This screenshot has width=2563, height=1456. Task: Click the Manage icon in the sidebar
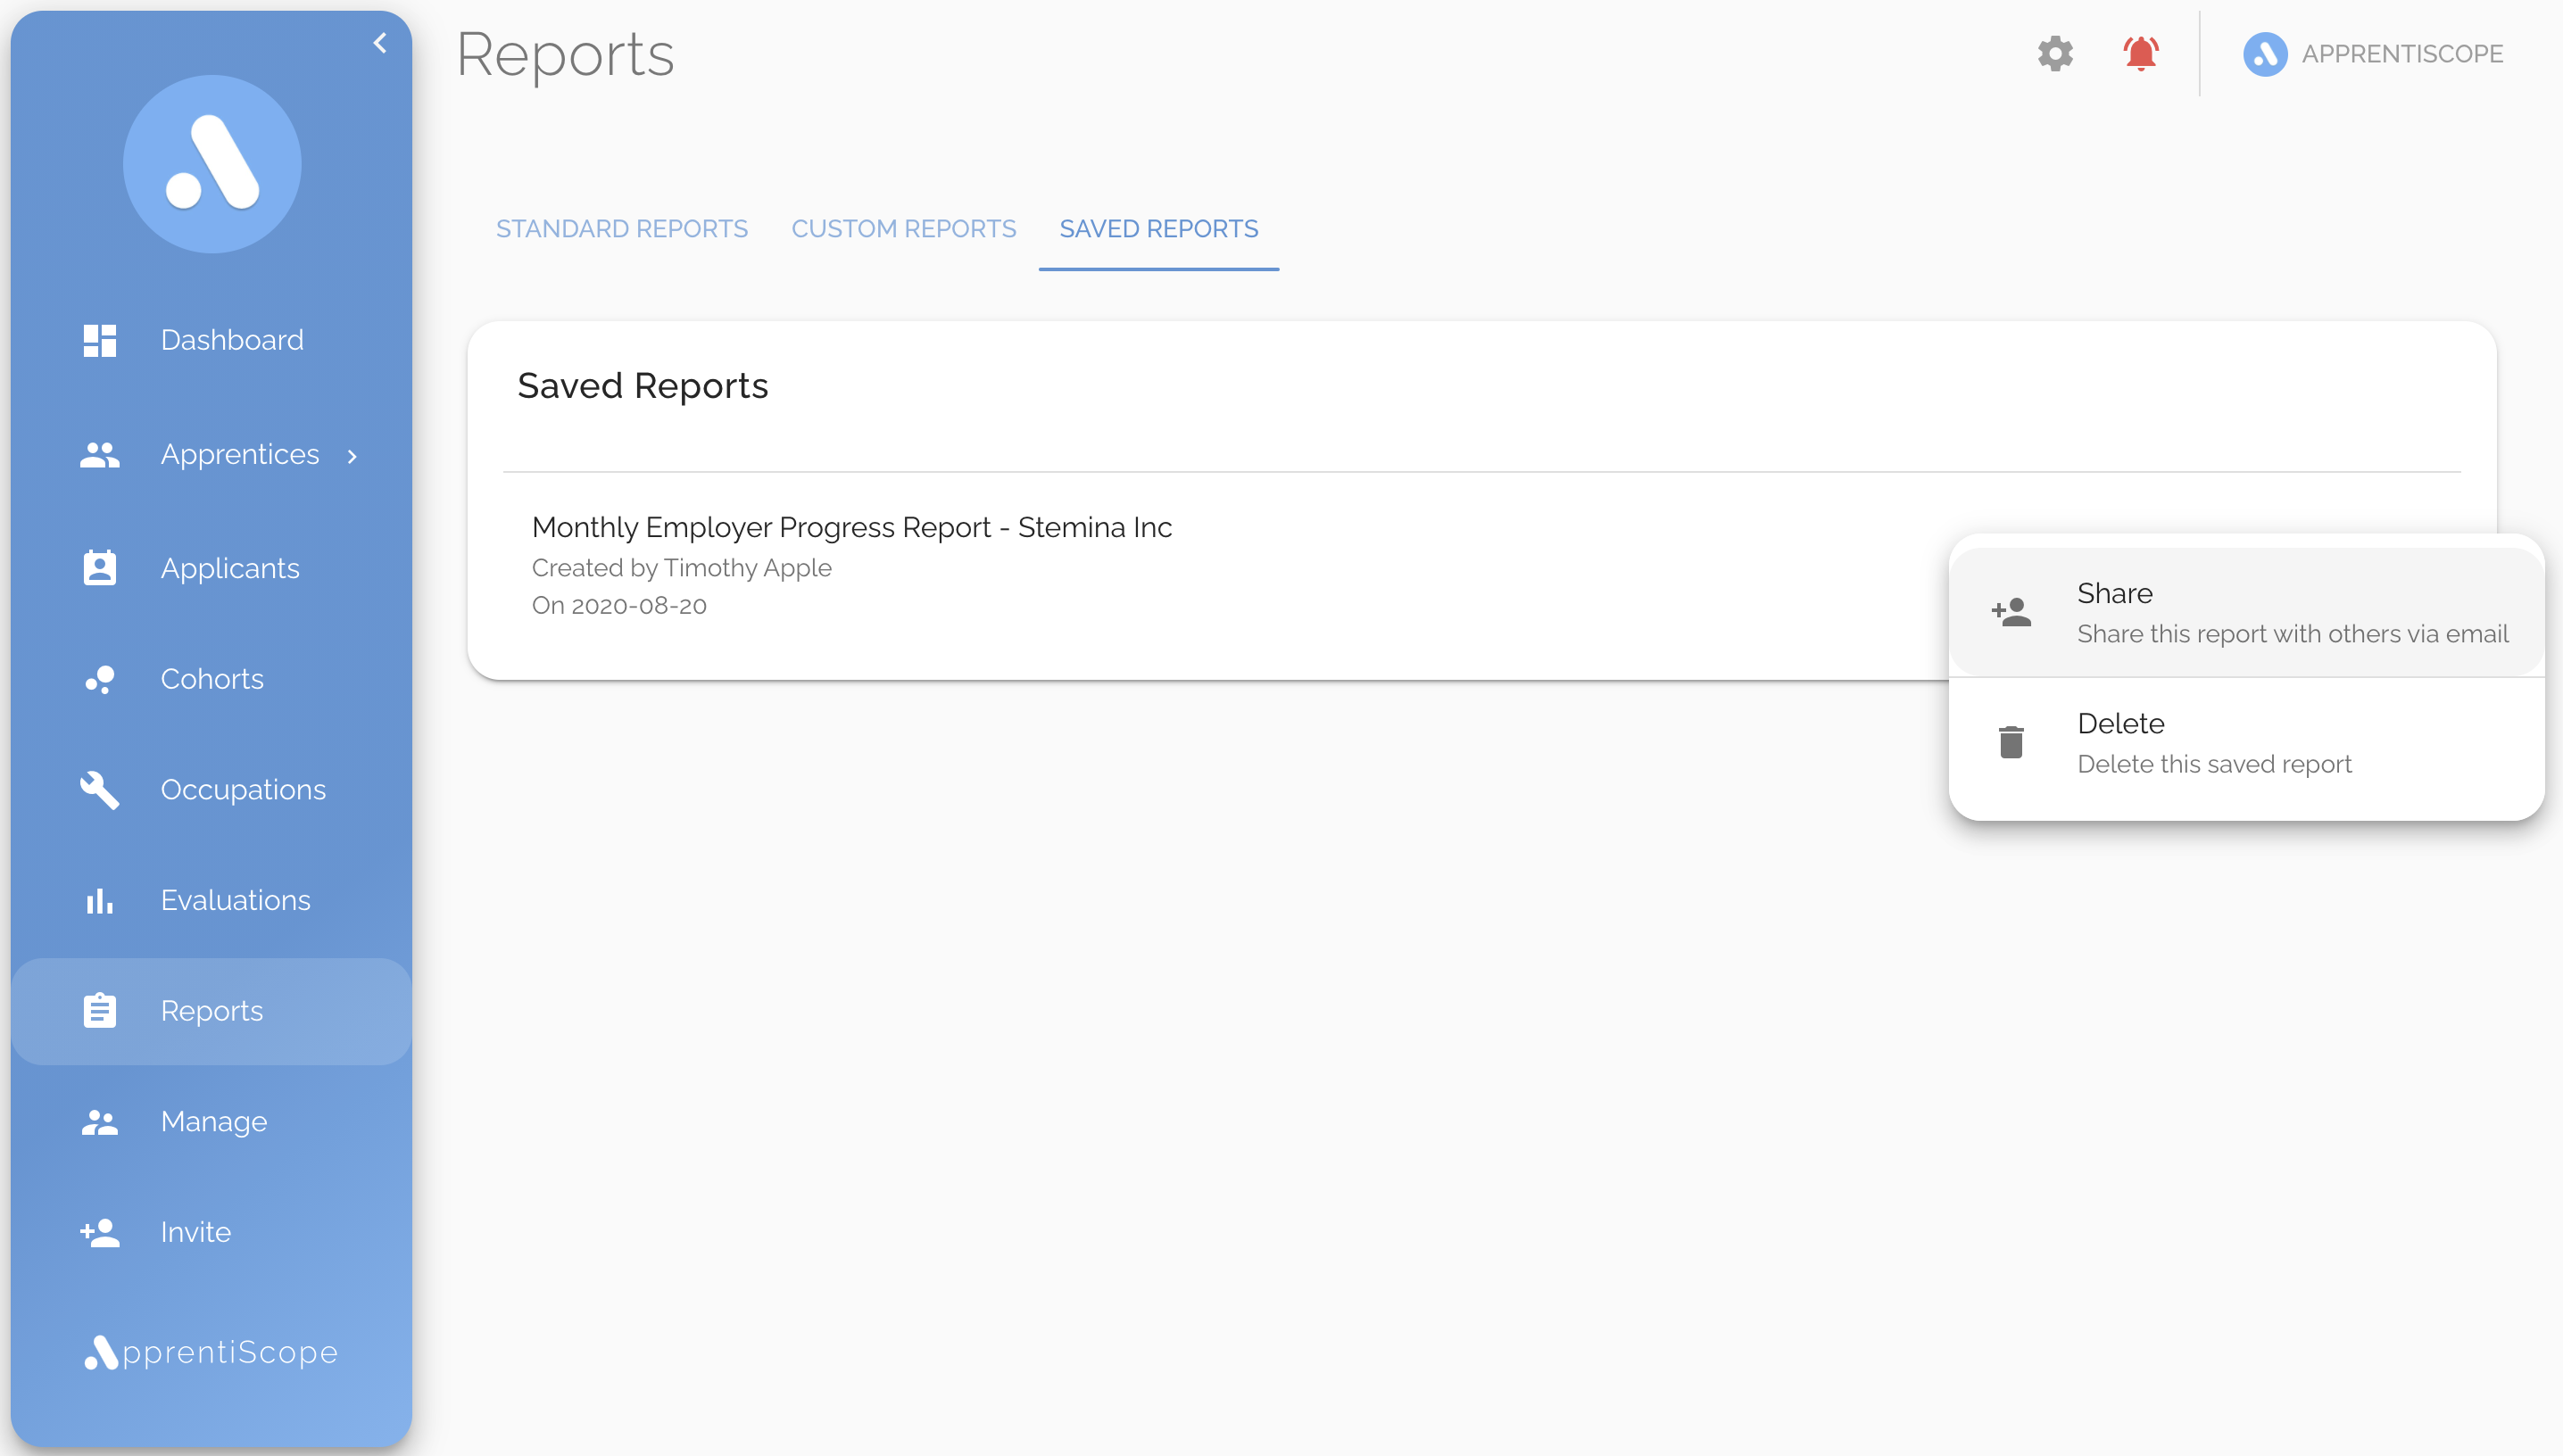coord(99,1121)
